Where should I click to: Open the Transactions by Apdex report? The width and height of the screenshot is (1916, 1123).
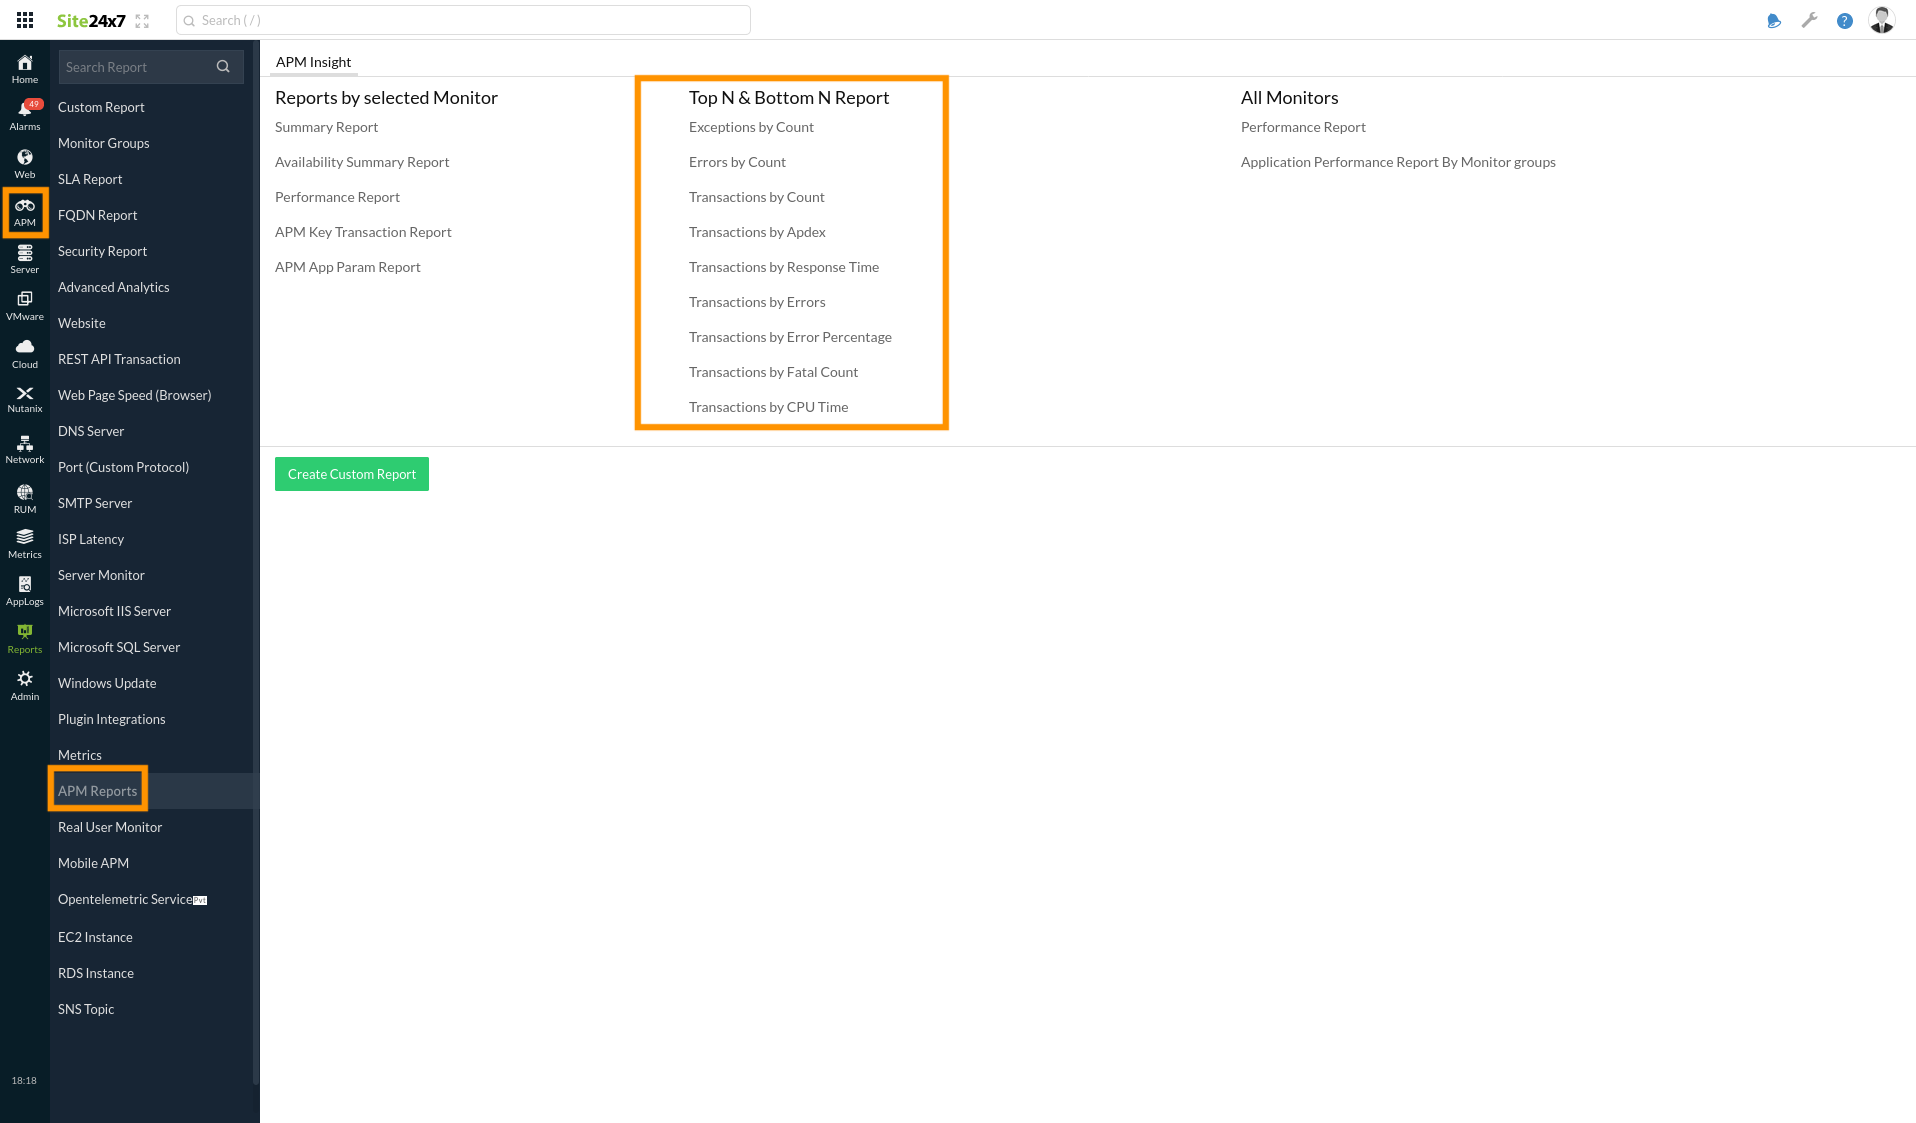[757, 231]
